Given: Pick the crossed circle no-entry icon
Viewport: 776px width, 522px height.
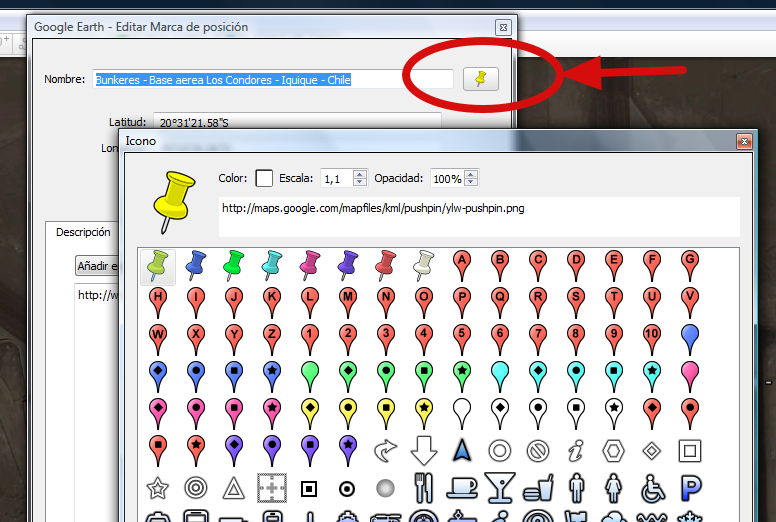Looking at the screenshot, I should 538,451.
